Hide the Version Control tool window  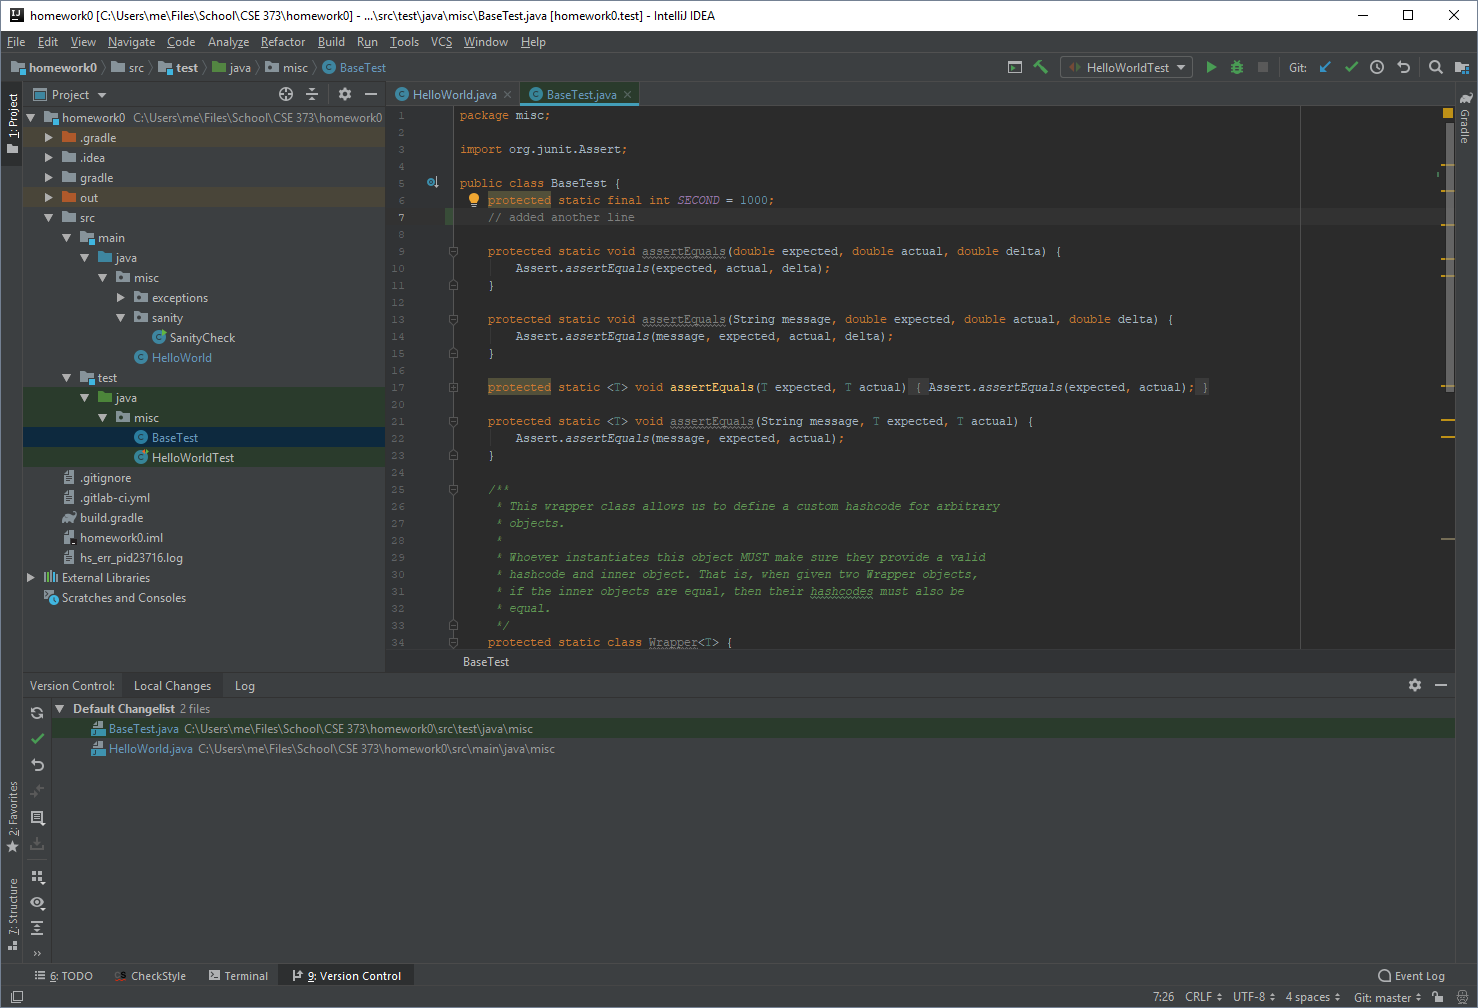coord(1441,685)
